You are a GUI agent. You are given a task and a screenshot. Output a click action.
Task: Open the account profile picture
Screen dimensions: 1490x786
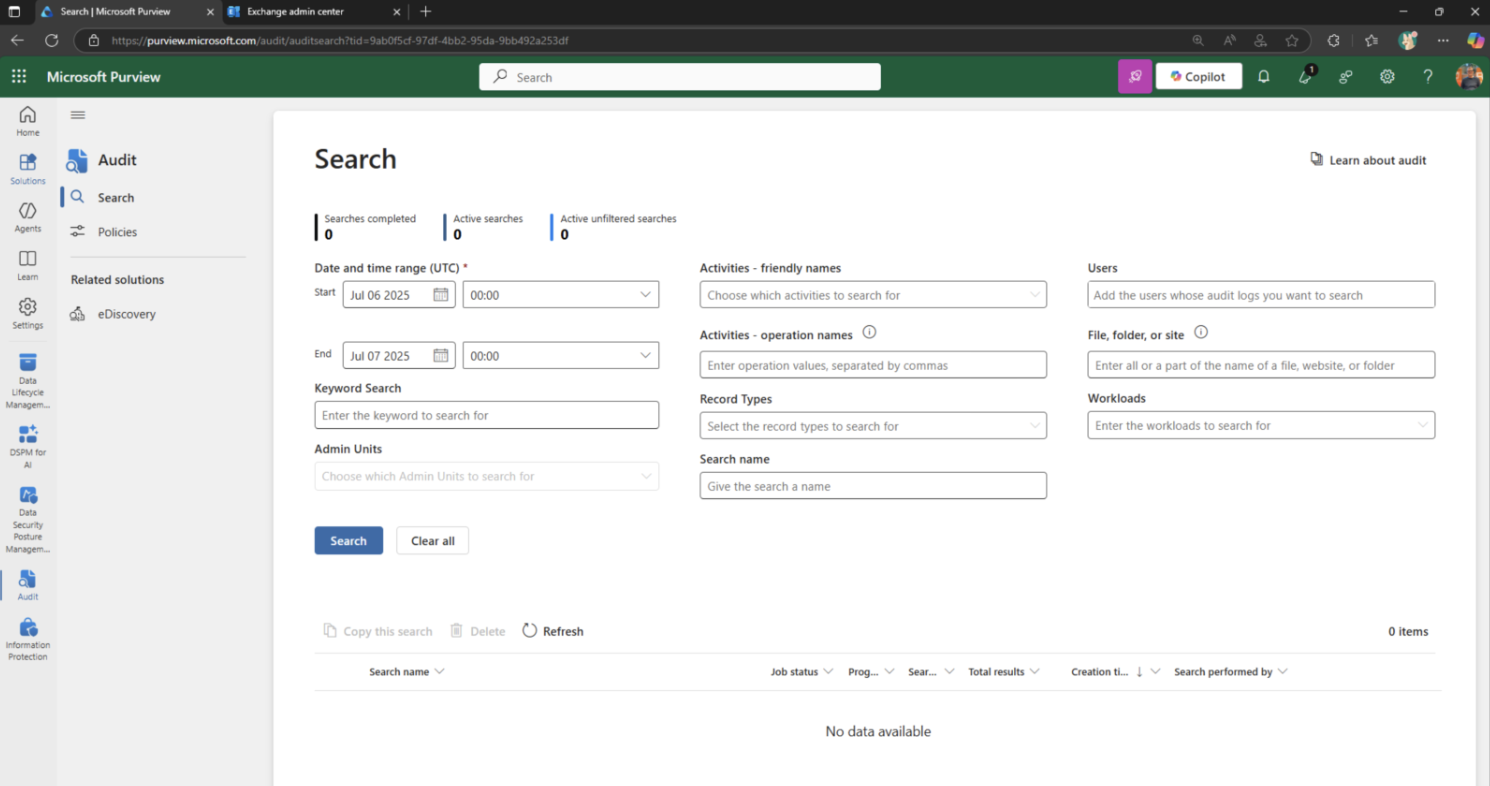coord(1469,77)
